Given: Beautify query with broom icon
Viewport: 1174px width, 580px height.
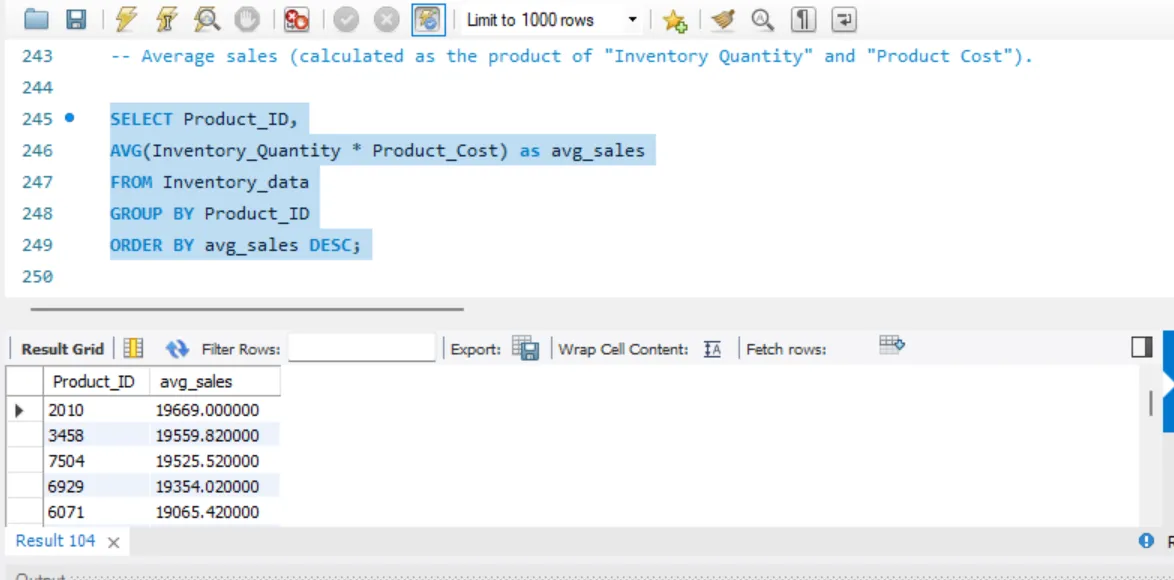Looking at the screenshot, I should 723,19.
